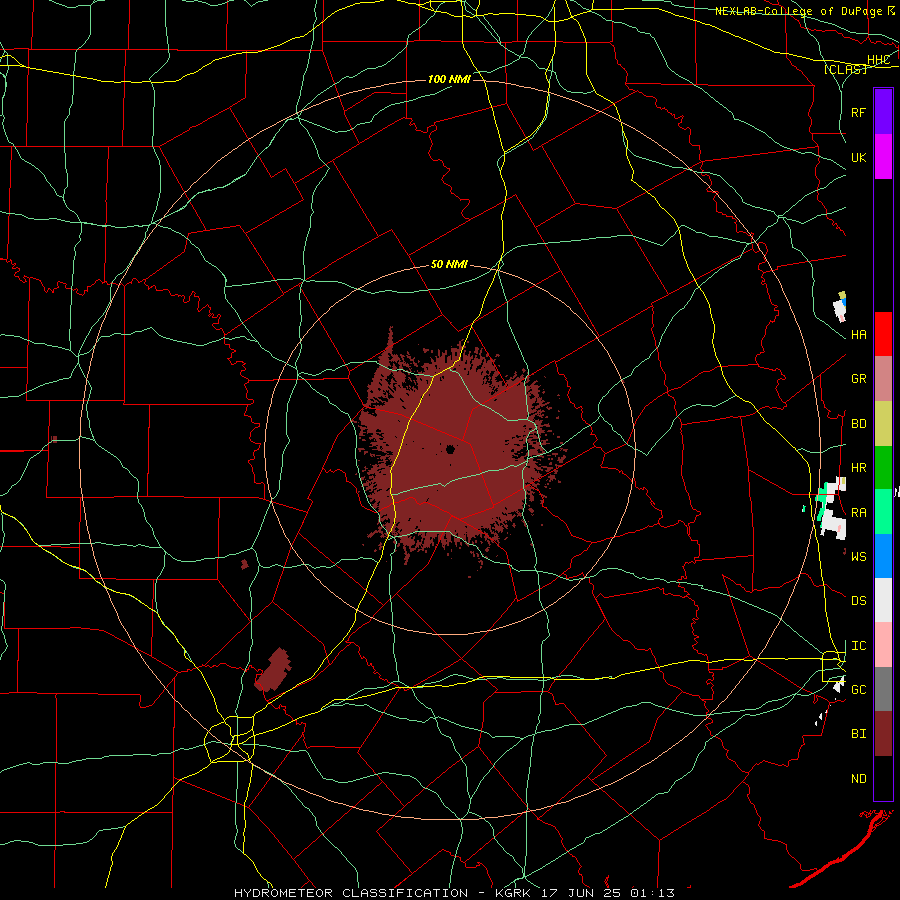
Task: Click the BD legend label
Action: pyautogui.click(x=858, y=424)
